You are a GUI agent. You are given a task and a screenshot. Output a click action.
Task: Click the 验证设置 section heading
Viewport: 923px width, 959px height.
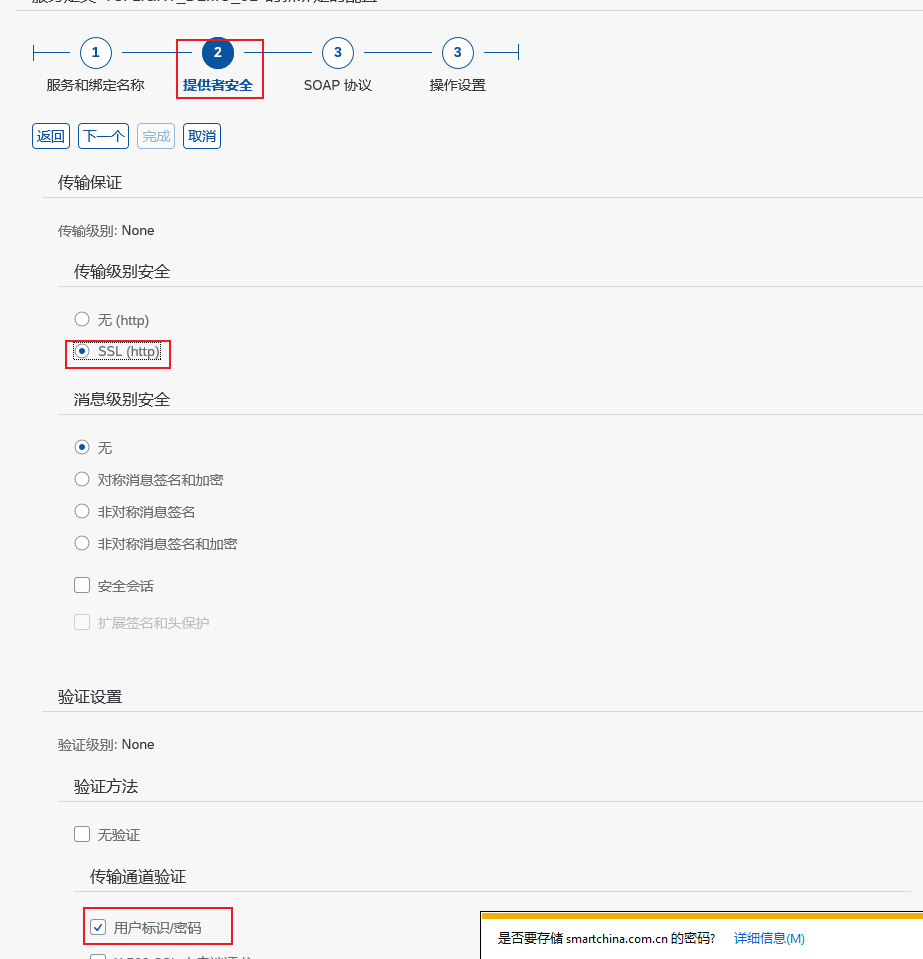pos(90,697)
